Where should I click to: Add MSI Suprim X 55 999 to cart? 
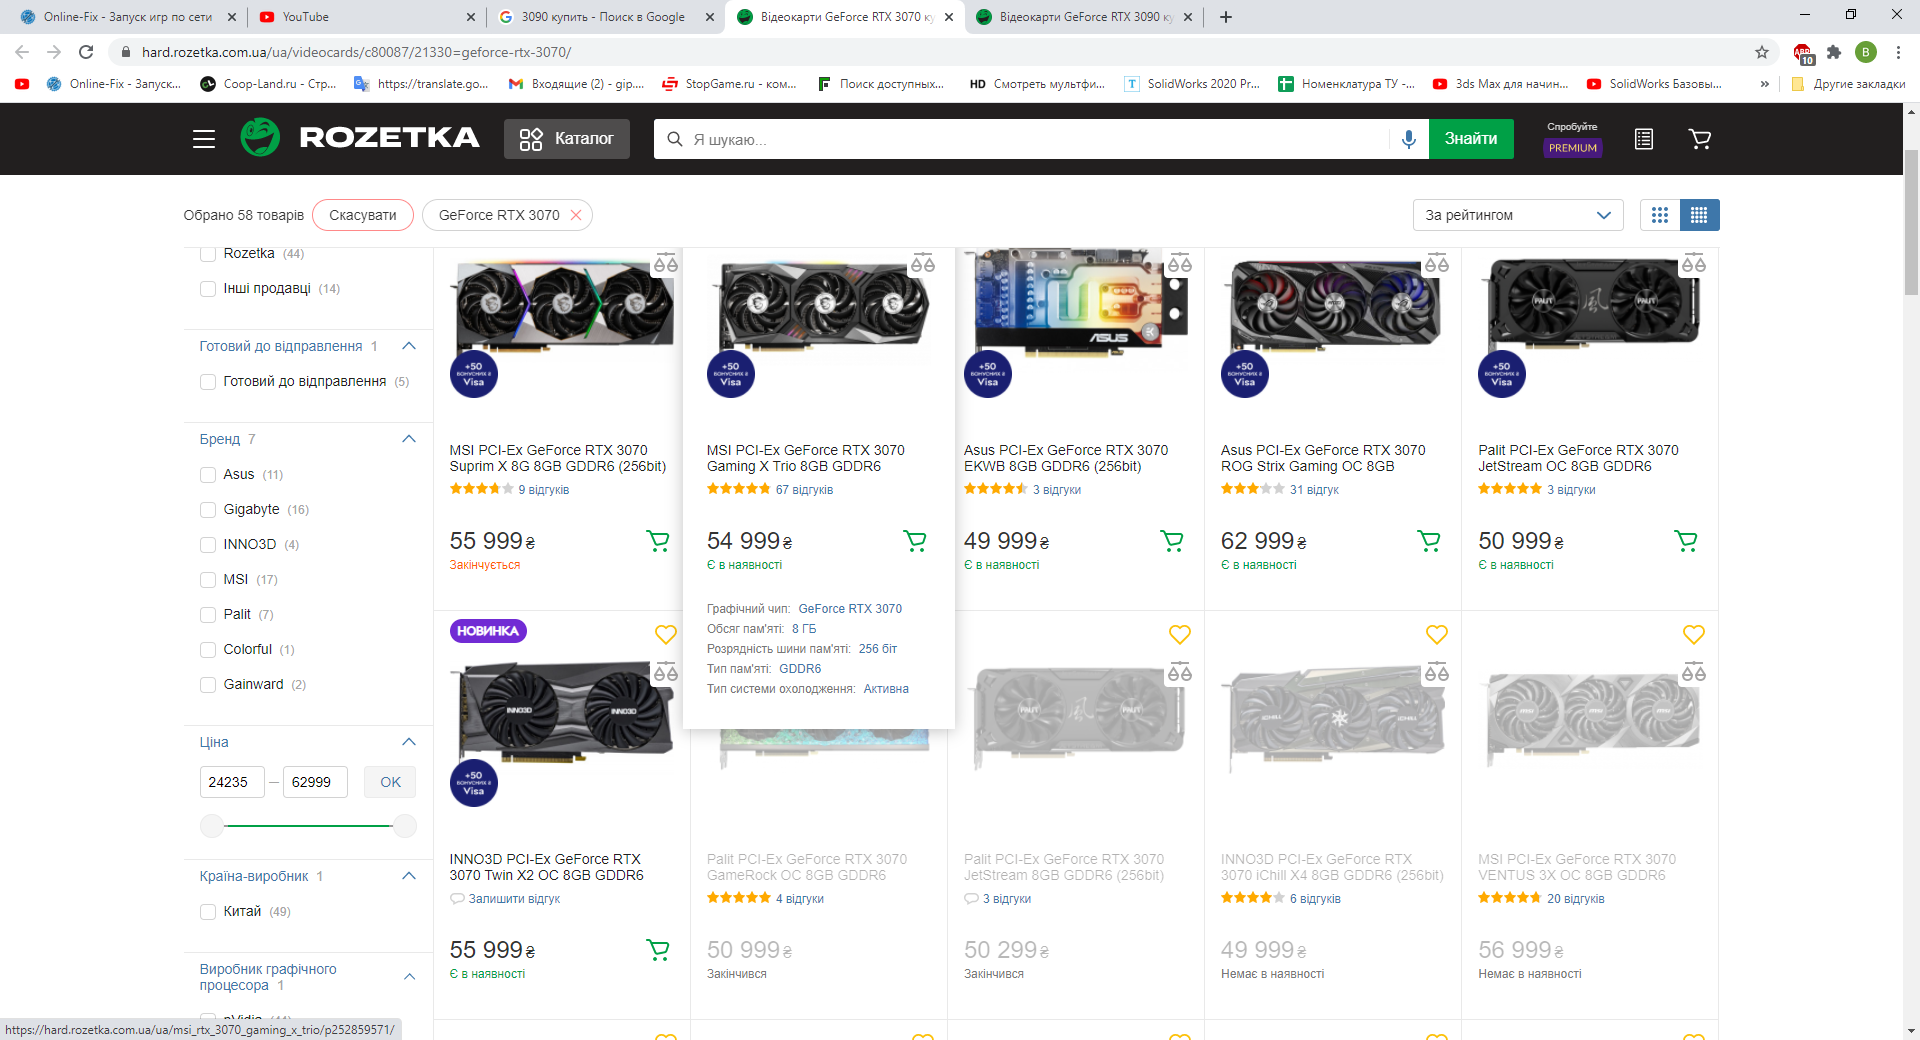click(x=658, y=541)
